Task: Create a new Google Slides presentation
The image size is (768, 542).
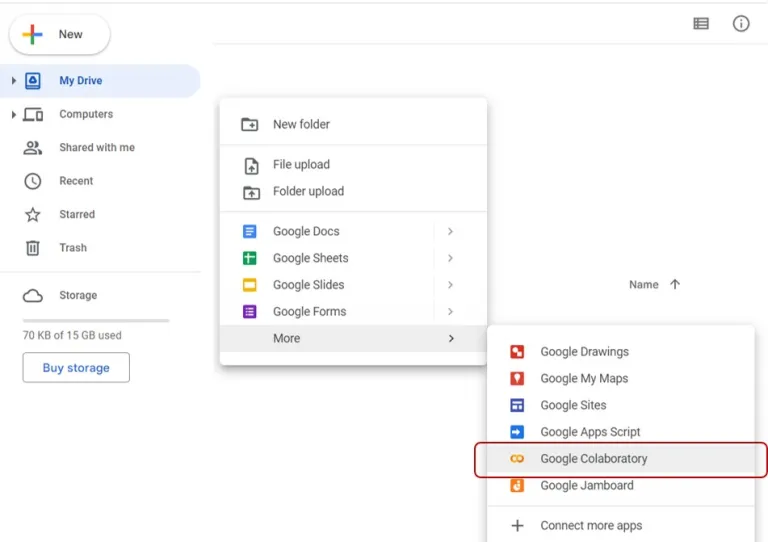Action: 353,285
